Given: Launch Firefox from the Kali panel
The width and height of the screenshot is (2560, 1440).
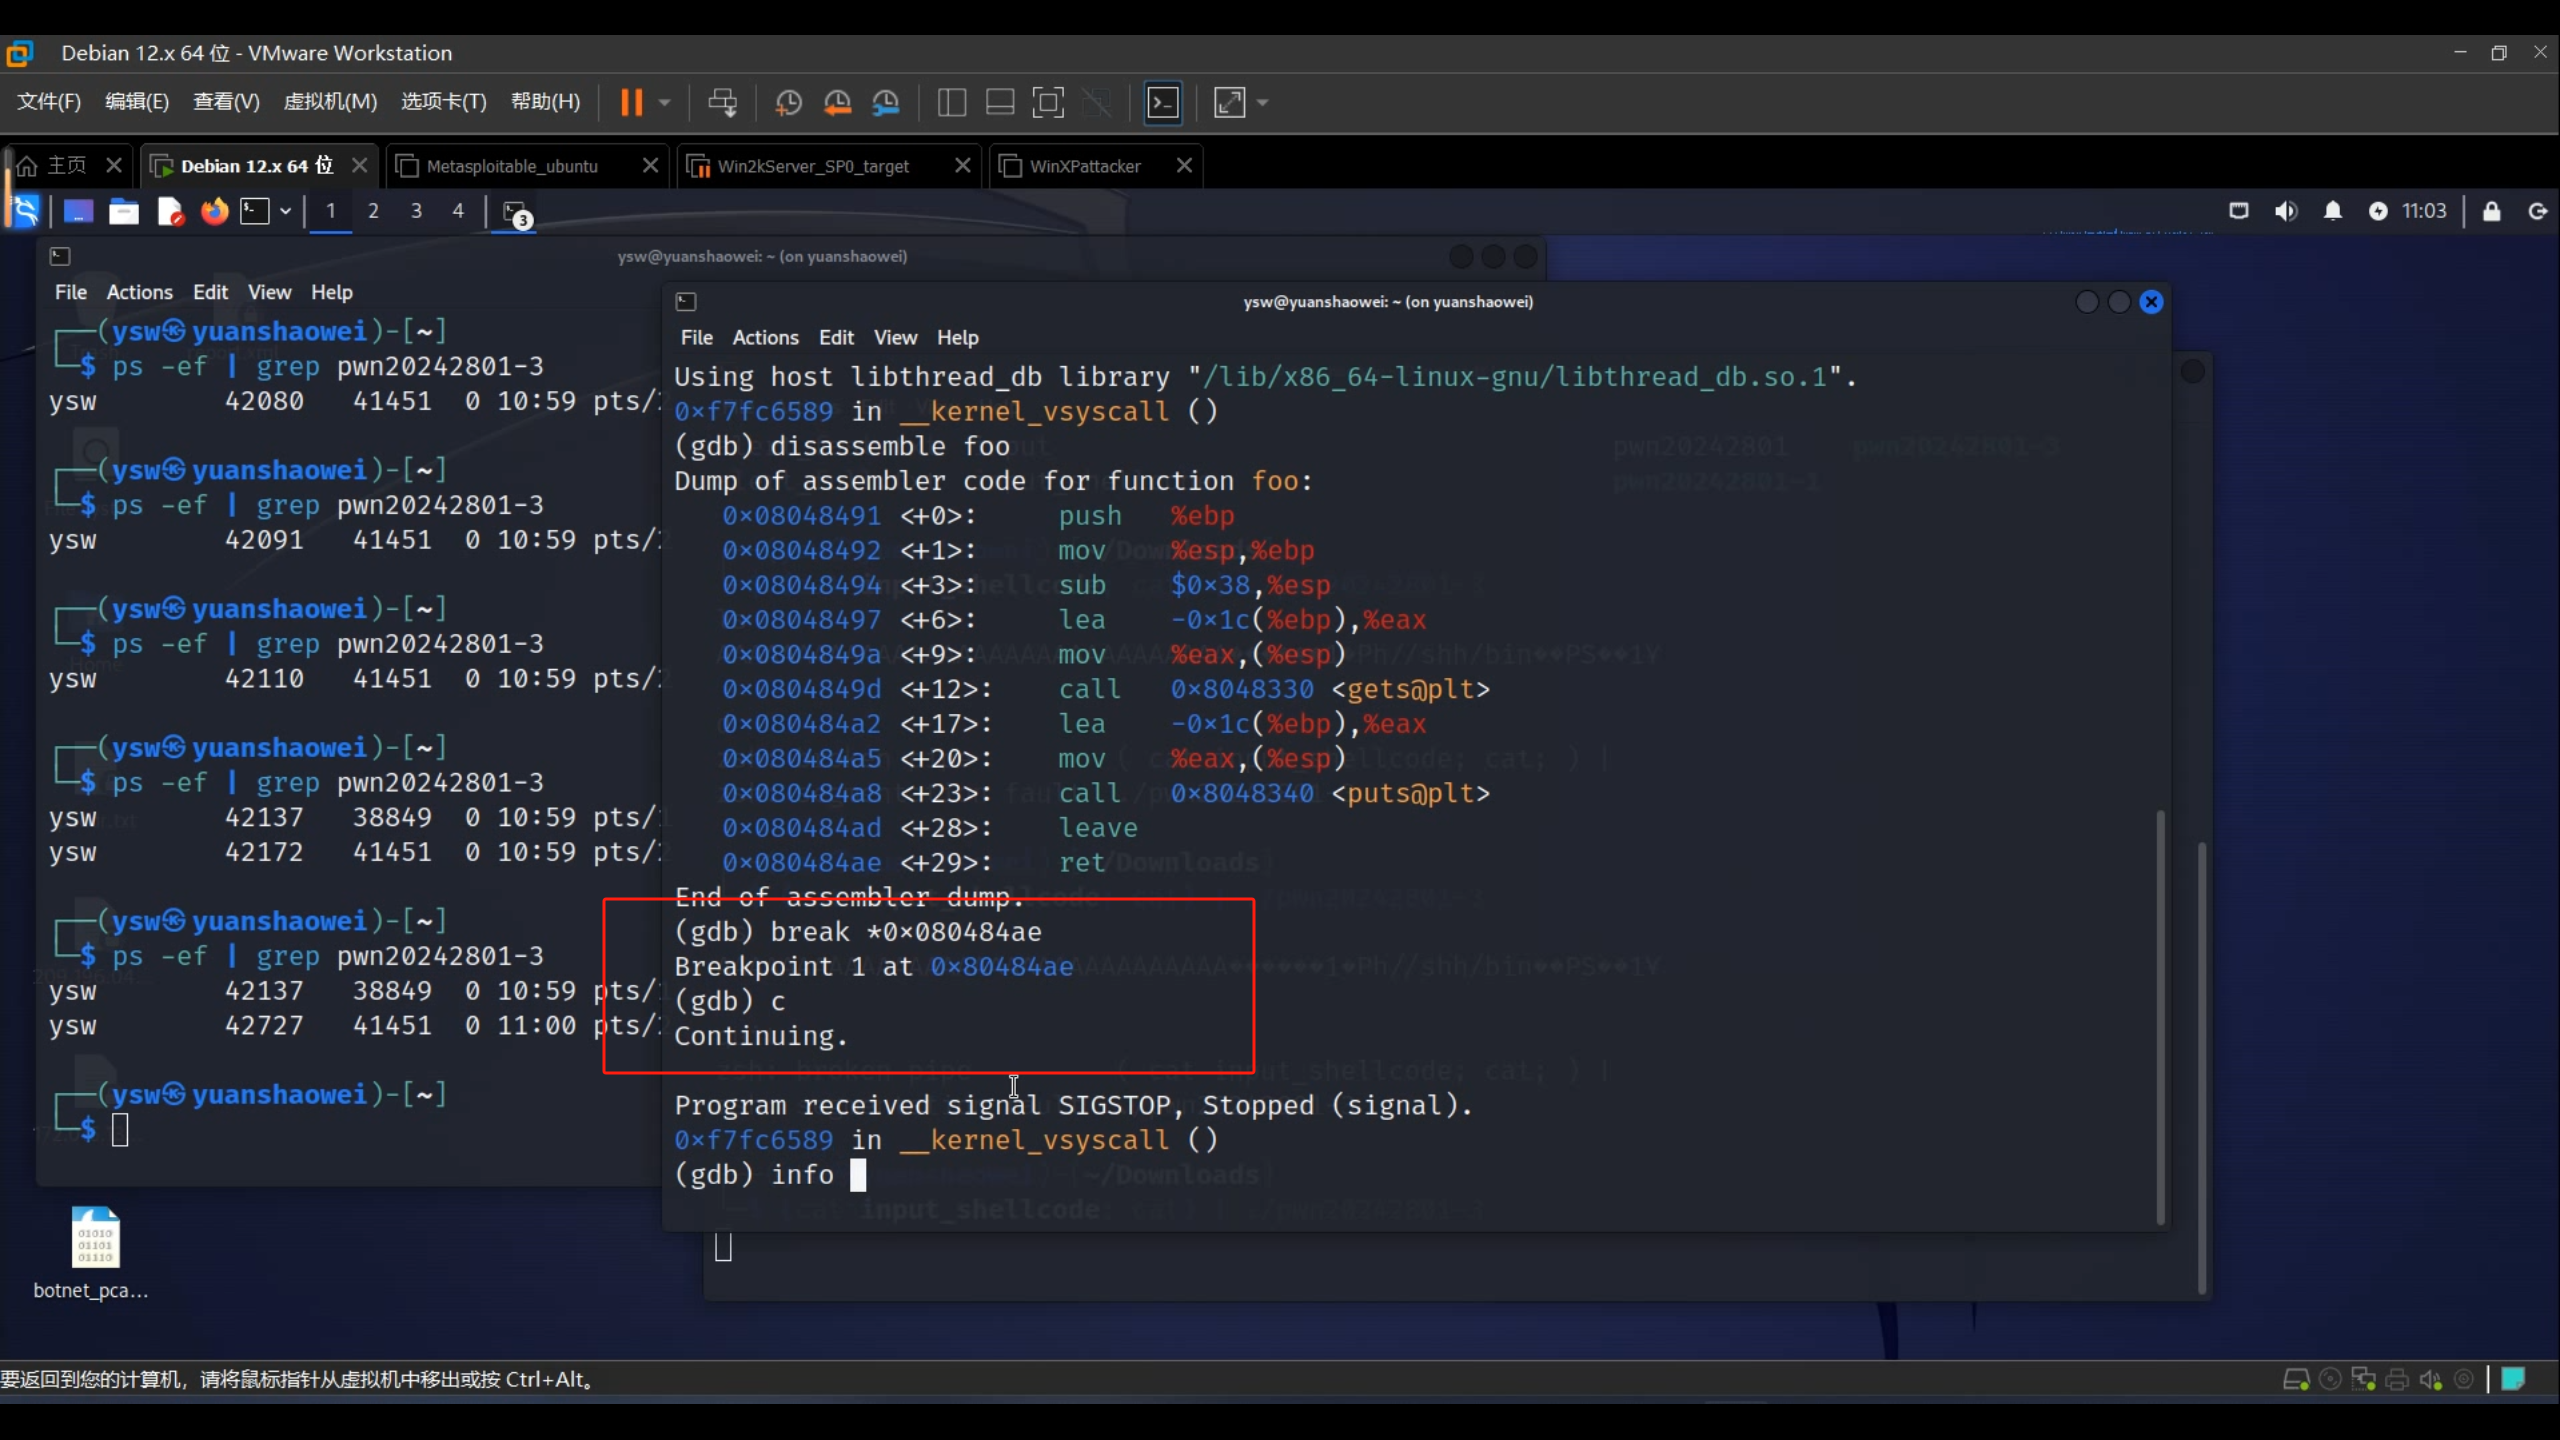Looking at the screenshot, I should (x=214, y=211).
